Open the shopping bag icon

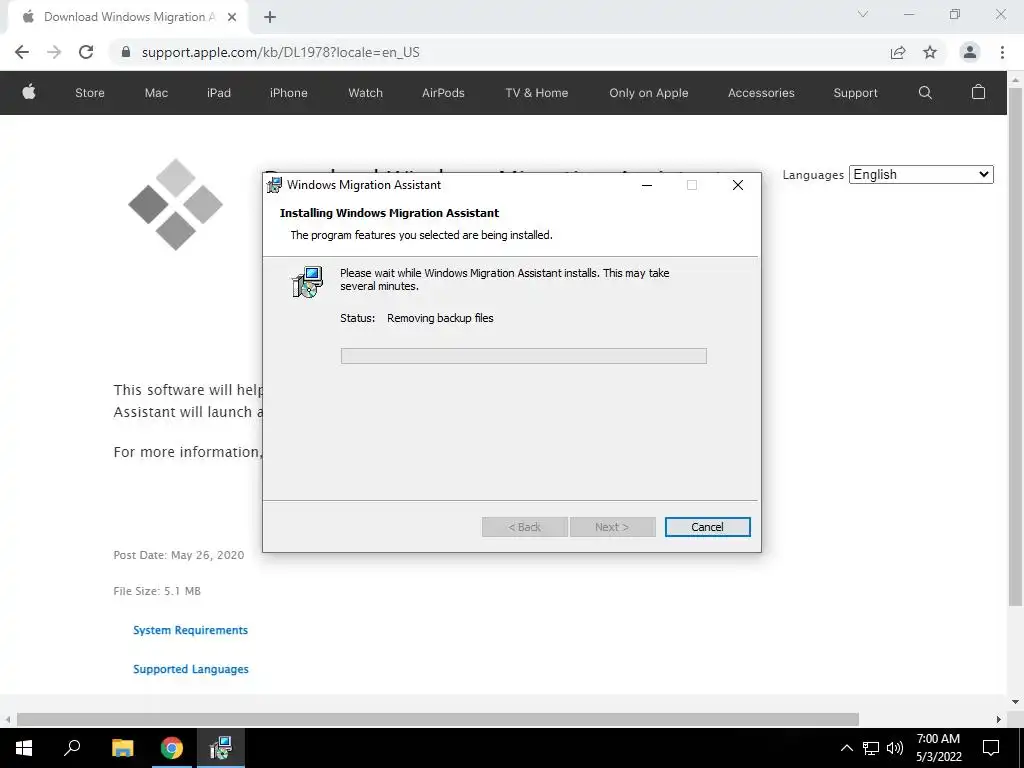tap(978, 92)
